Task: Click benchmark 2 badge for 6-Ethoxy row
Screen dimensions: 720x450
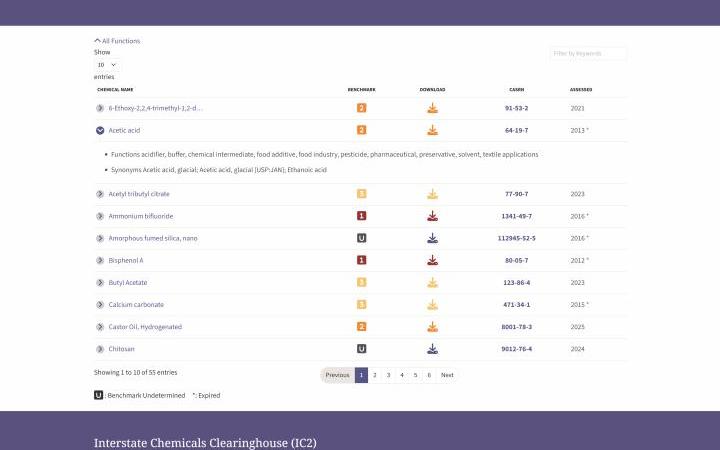Action: (x=361, y=108)
